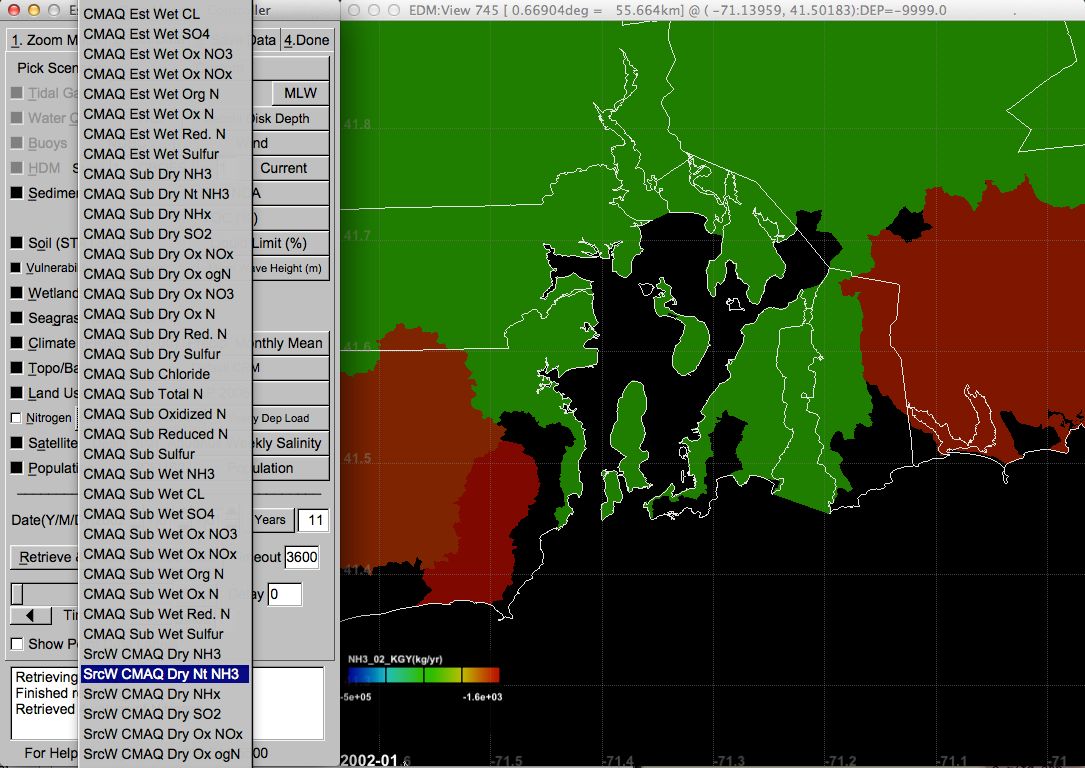Image resolution: width=1085 pixels, height=768 pixels.
Task: Toggle the Soil layer checkbox
Action: click(x=16, y=243)
